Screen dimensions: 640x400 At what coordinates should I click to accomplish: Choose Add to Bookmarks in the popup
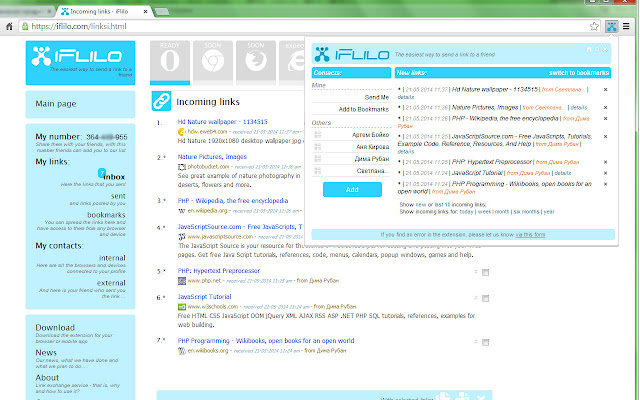363,109
